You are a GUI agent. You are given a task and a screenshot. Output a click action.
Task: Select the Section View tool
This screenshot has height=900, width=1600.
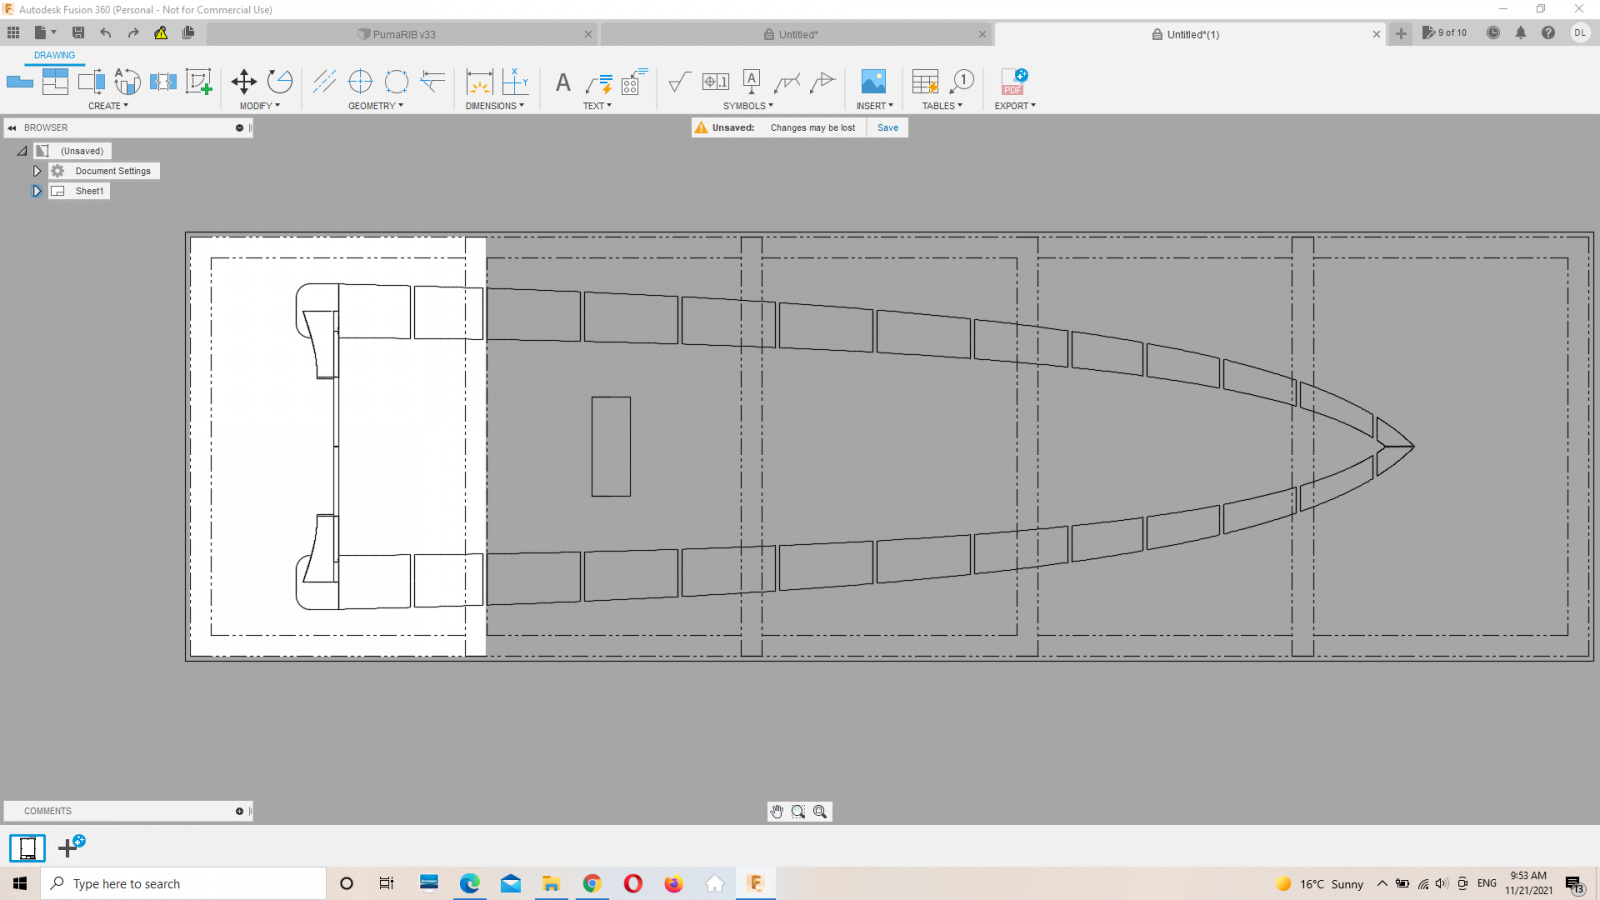point(92,81)
